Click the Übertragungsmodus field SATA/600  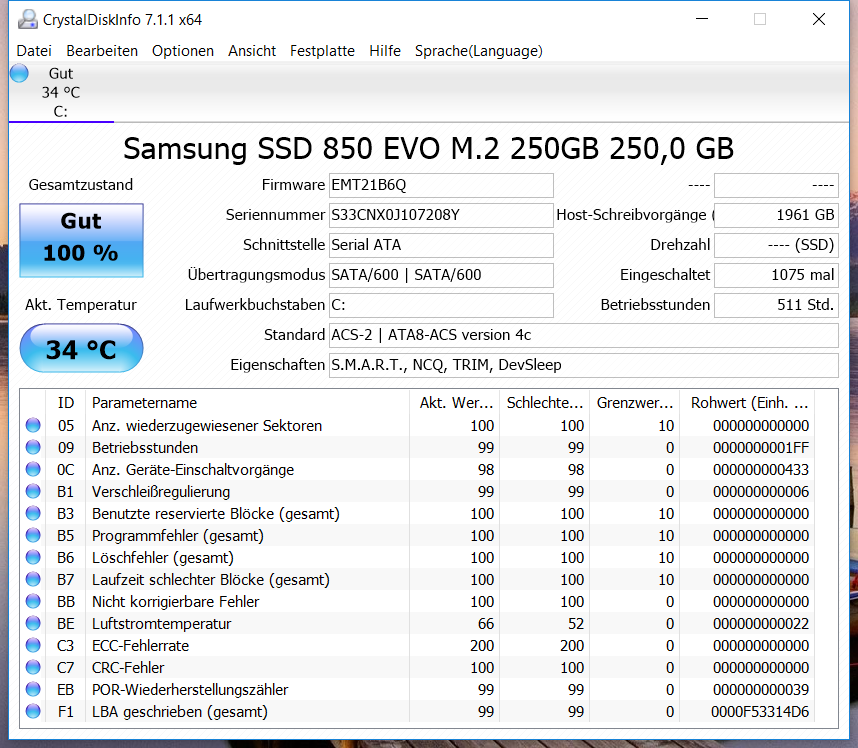[x=441, y=275]
